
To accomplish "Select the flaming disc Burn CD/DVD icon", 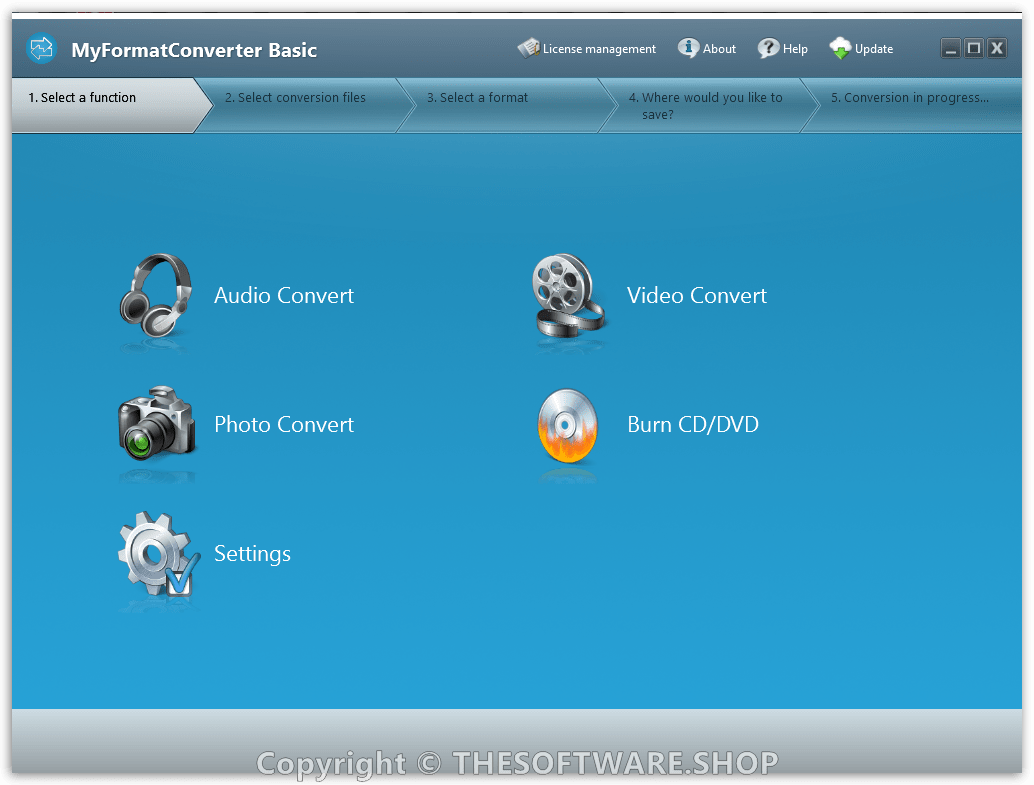I will pyautogui.click(x=568, y=425).
